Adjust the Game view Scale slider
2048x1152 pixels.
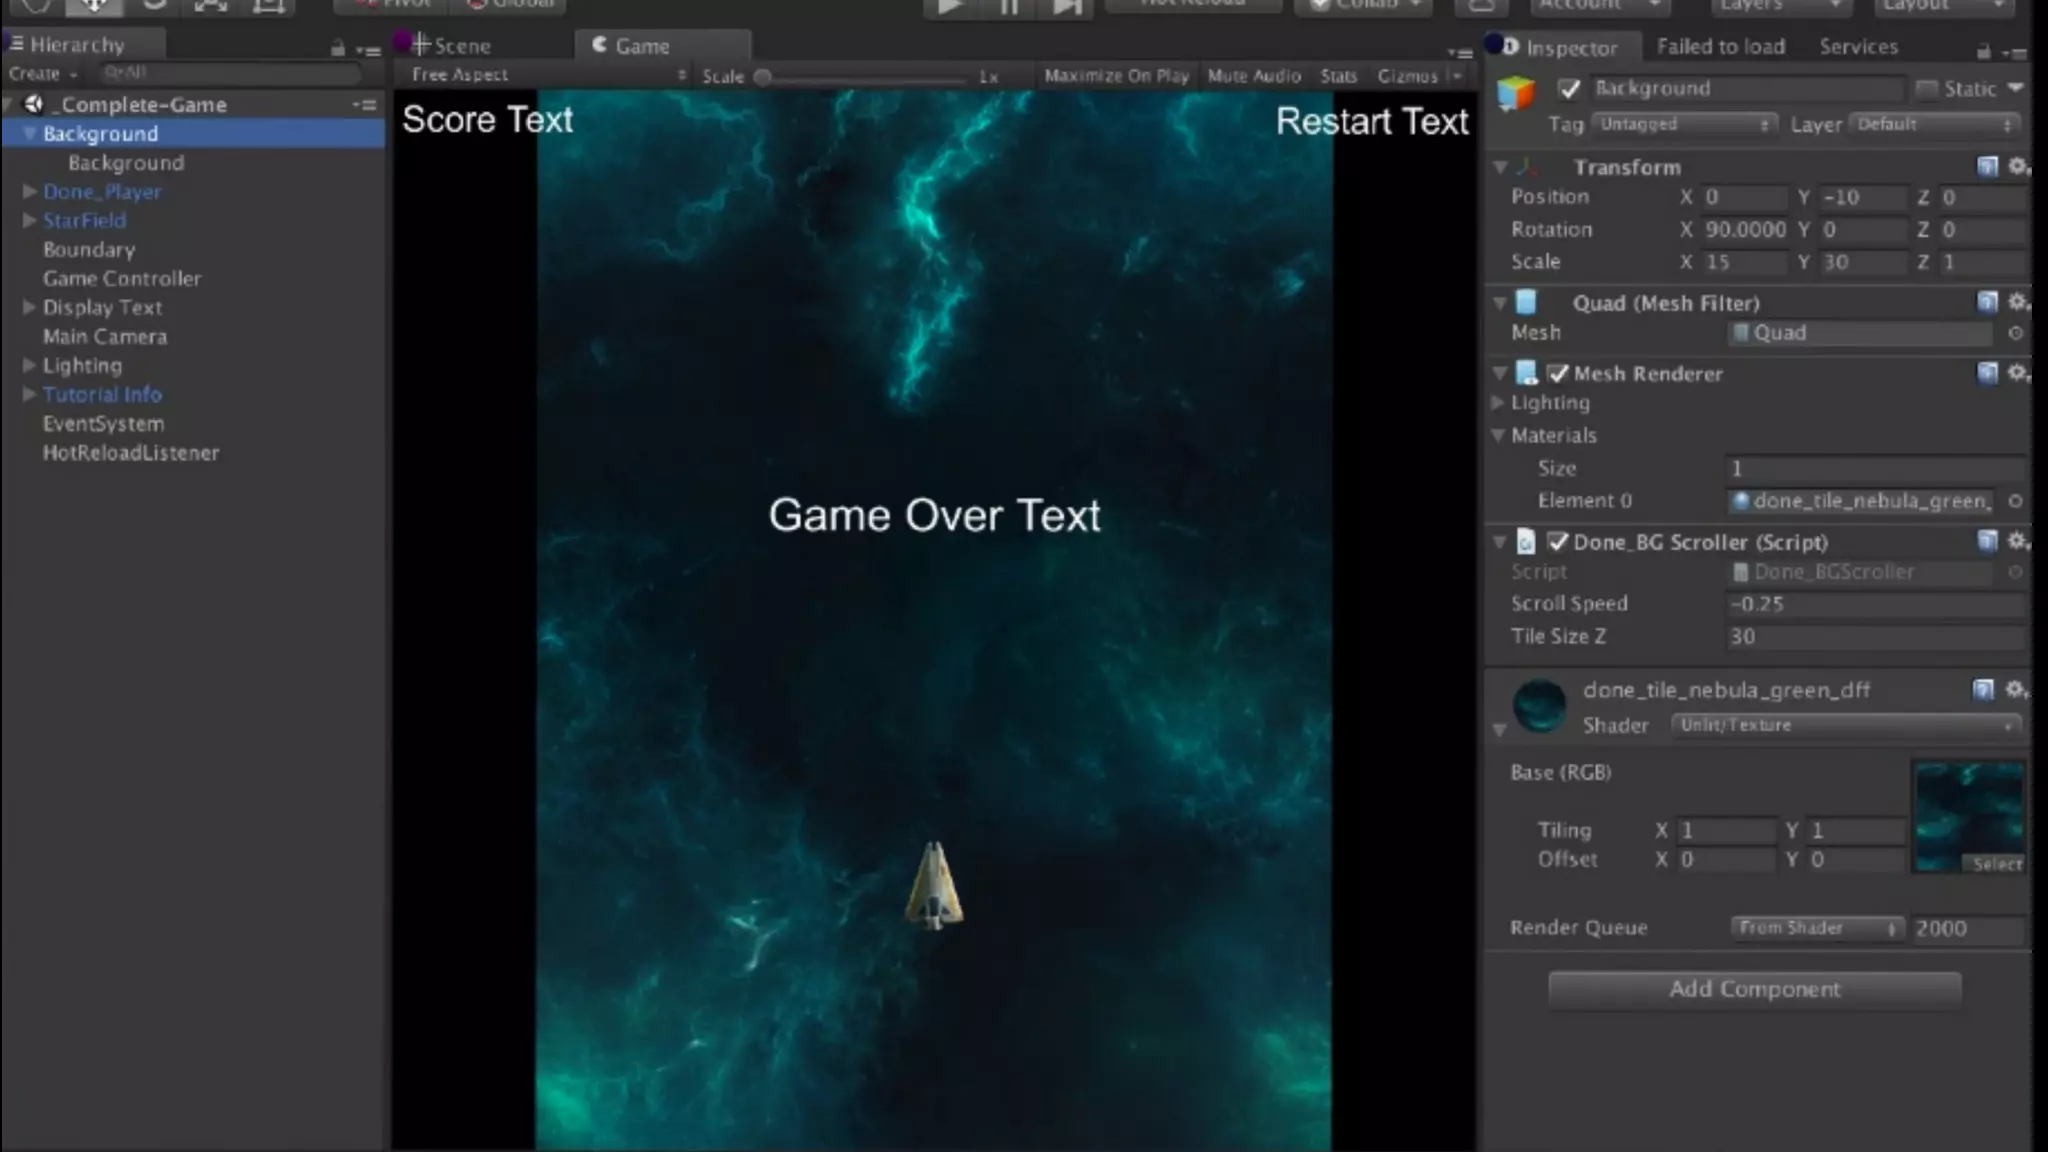click(763, 77)
